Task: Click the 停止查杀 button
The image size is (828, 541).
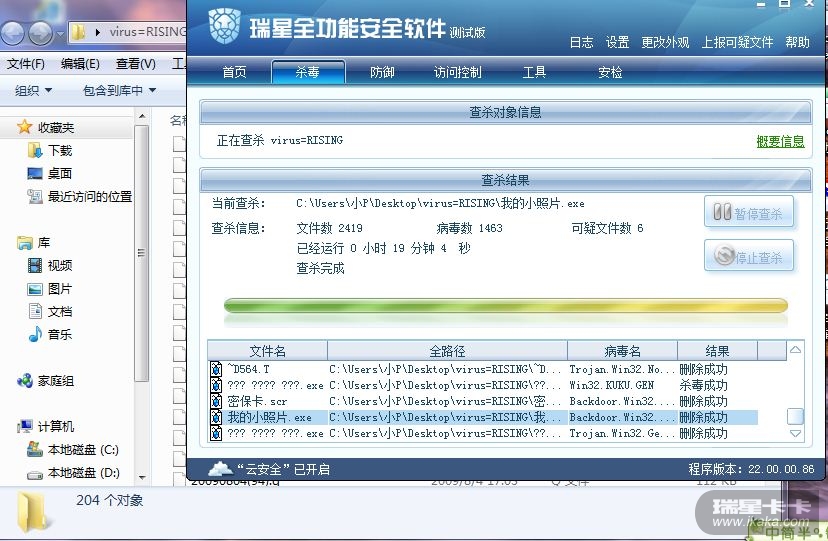Action: click(x=749, y=256)
